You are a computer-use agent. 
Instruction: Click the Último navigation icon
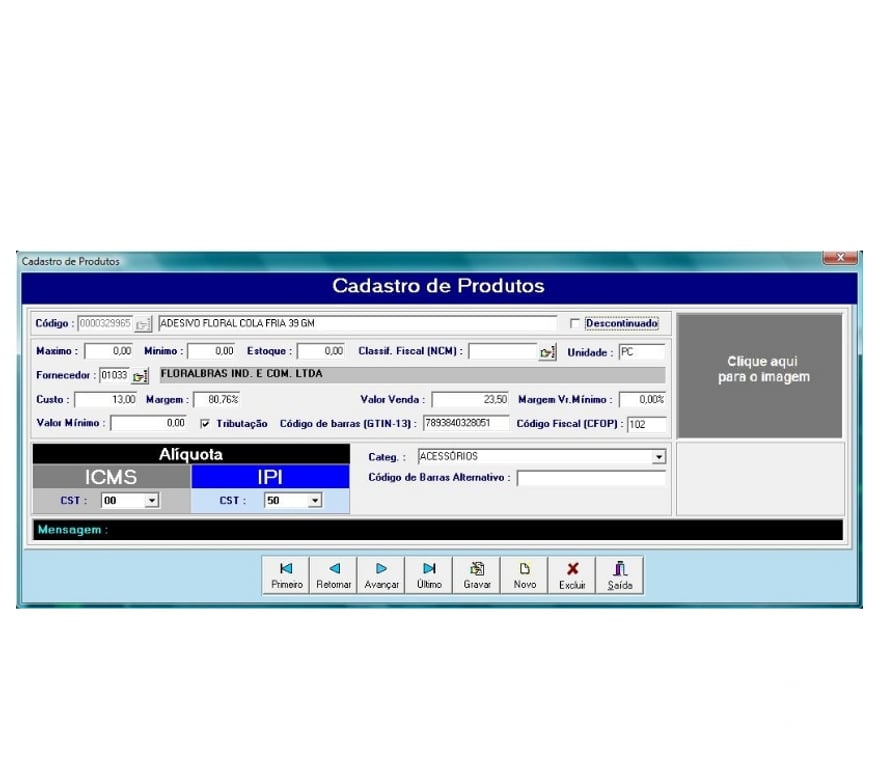428,570
